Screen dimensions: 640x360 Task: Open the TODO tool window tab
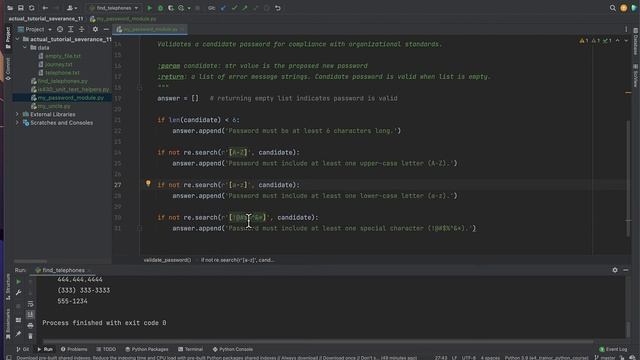[106, 349]
